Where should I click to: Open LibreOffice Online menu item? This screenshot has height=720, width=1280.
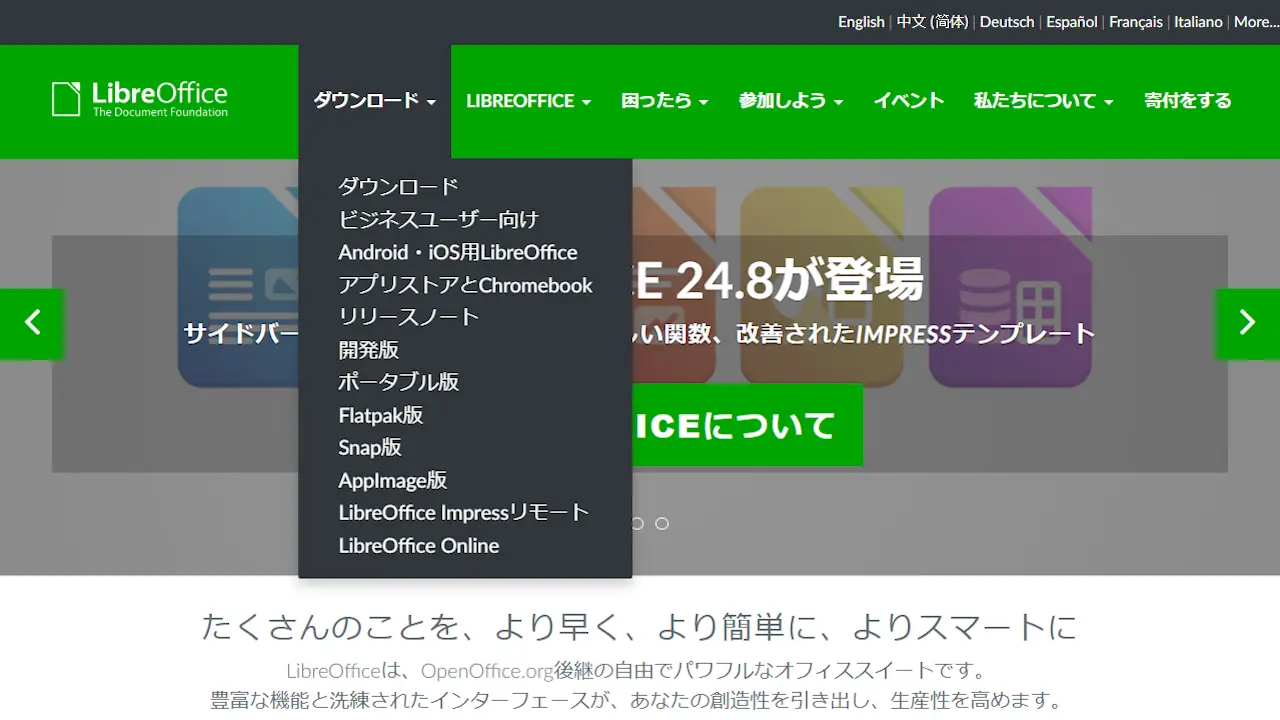point(418,546)
